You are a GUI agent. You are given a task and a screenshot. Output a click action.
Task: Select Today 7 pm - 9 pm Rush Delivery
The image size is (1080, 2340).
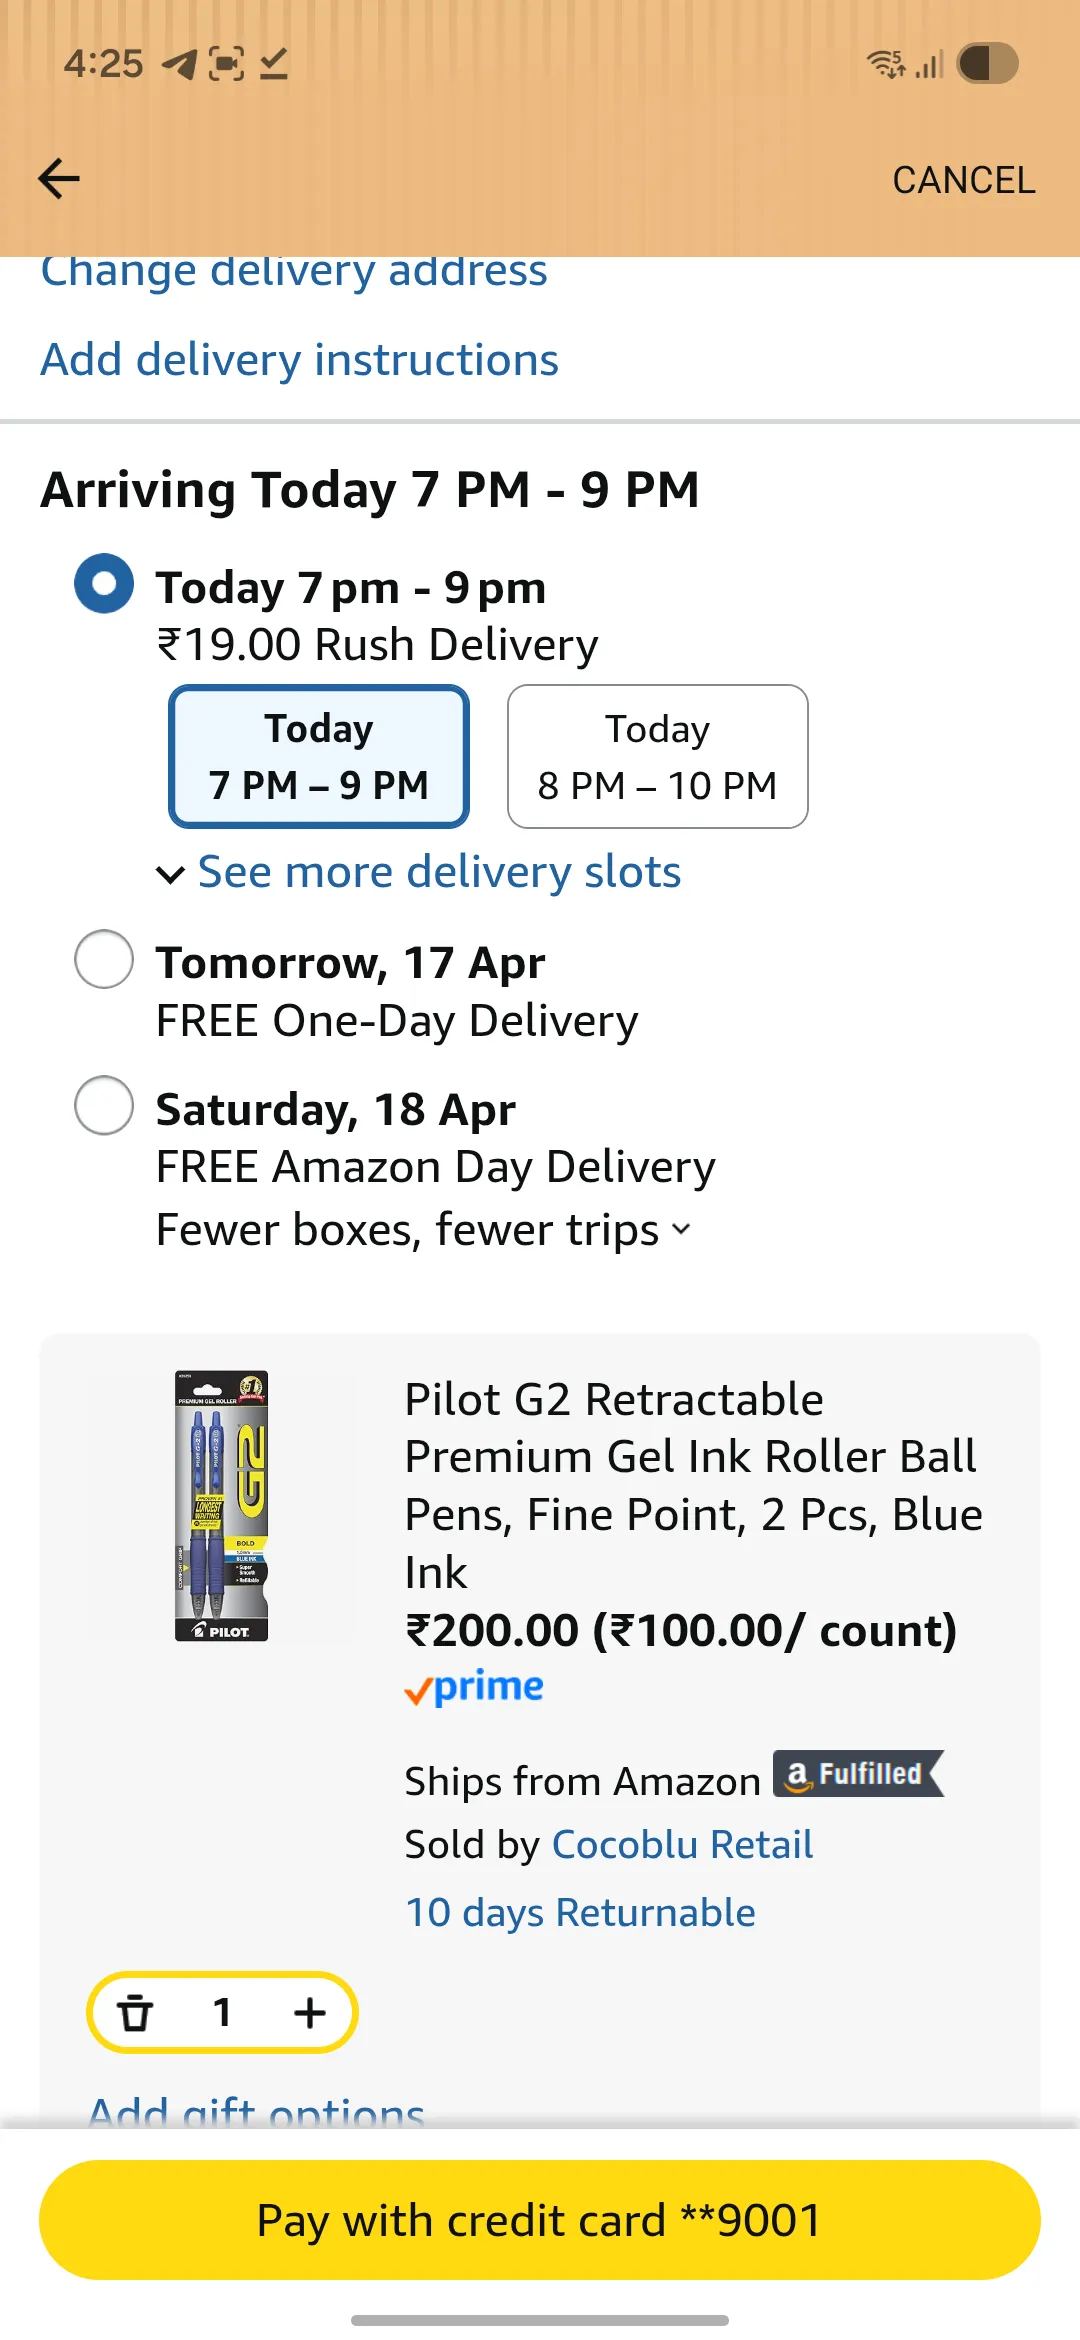point(104,583)
